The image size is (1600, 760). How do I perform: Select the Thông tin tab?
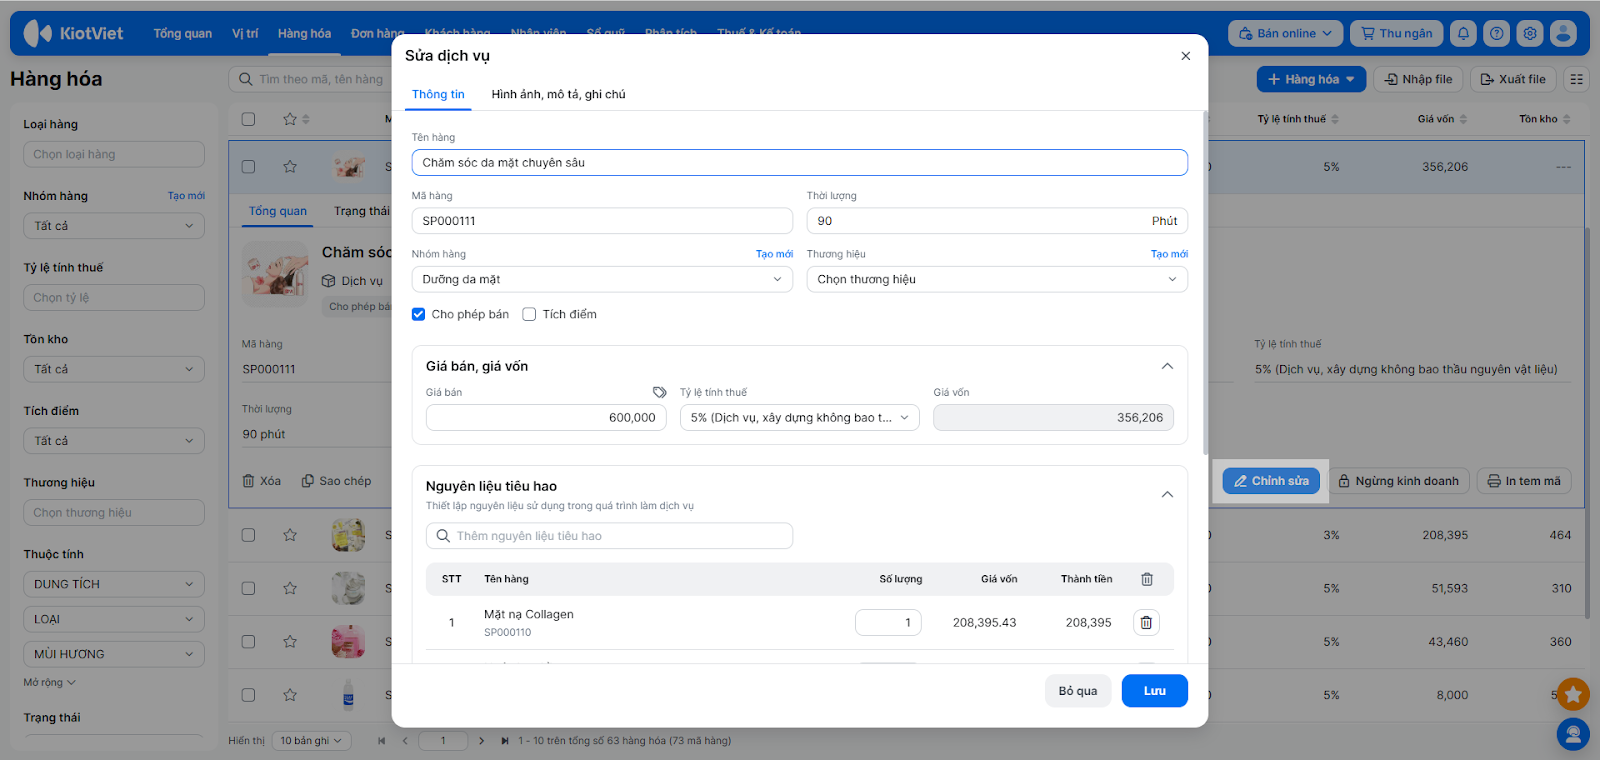[x=438, y=94]
